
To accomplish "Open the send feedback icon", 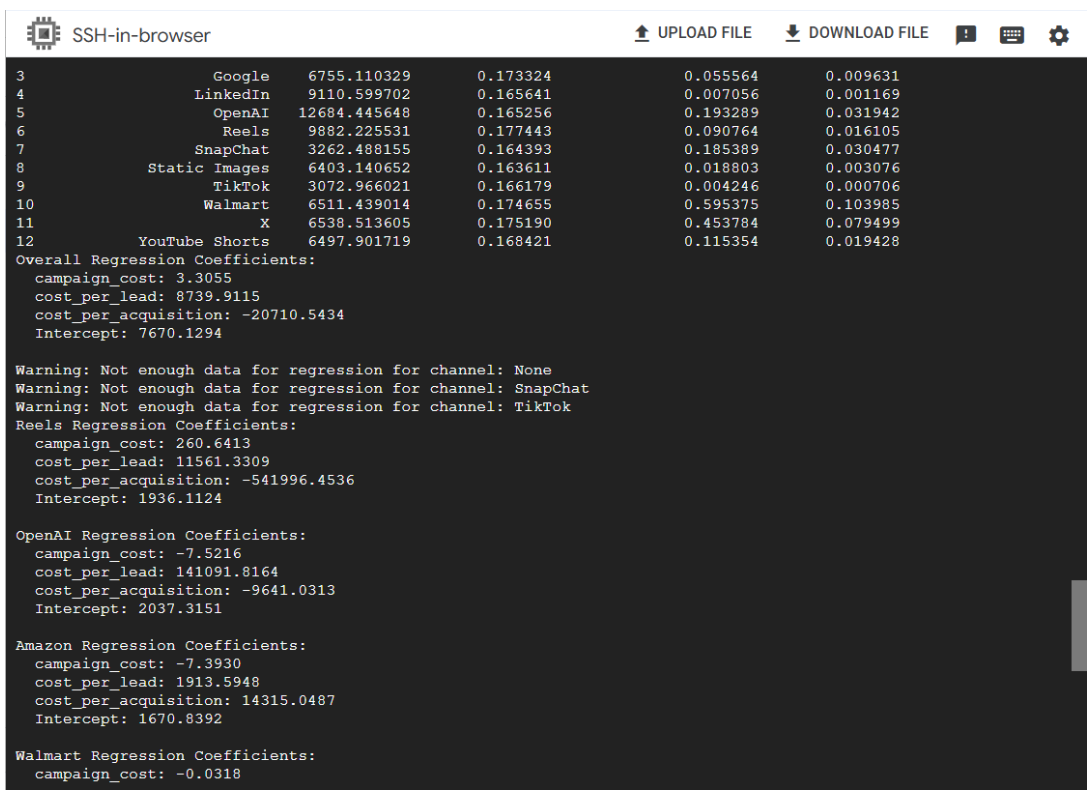I will [x=966, y=35].
